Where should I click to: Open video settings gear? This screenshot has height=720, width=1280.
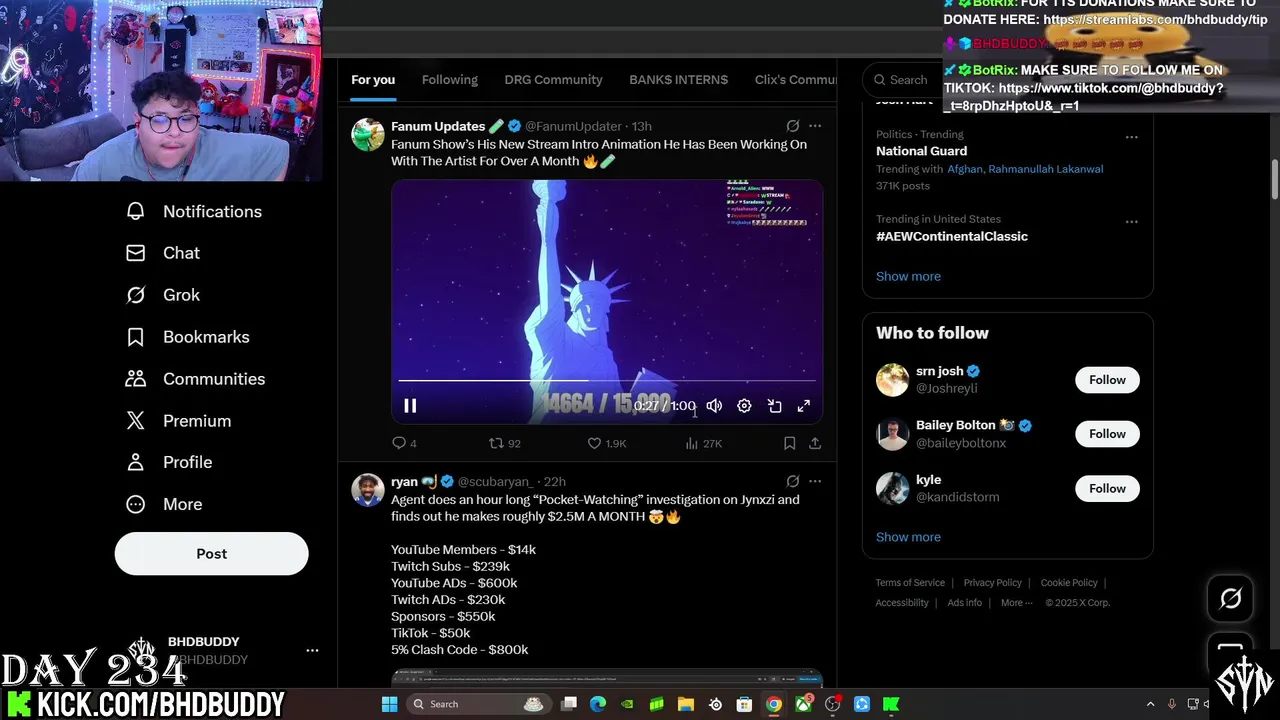(x=744, y=406)
